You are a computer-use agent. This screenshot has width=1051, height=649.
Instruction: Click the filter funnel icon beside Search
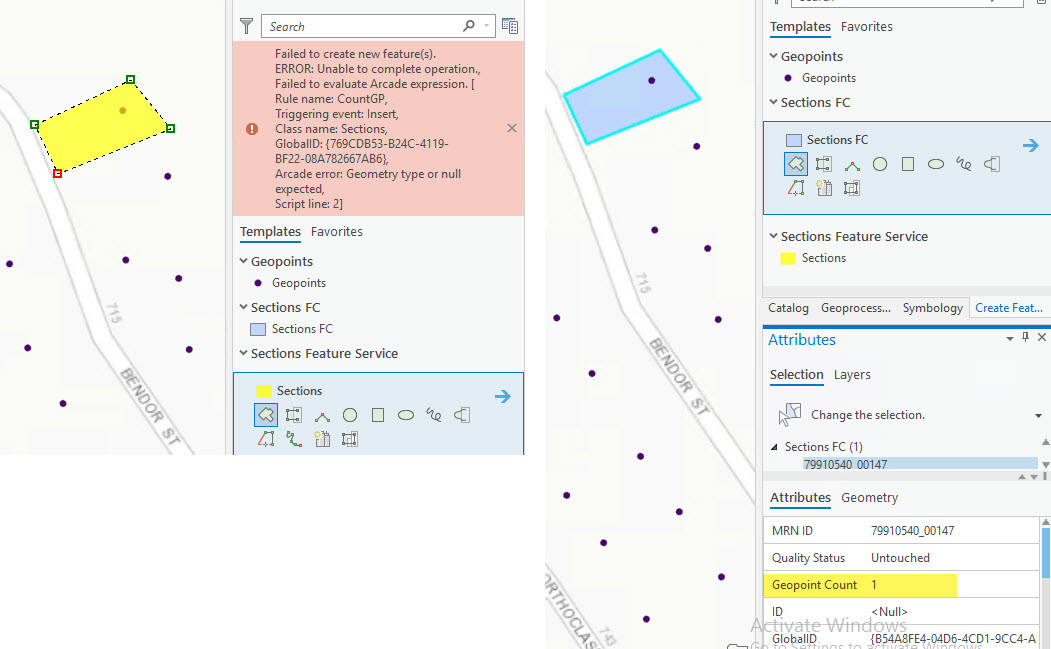pyautogui.click(x=247, y=26)
